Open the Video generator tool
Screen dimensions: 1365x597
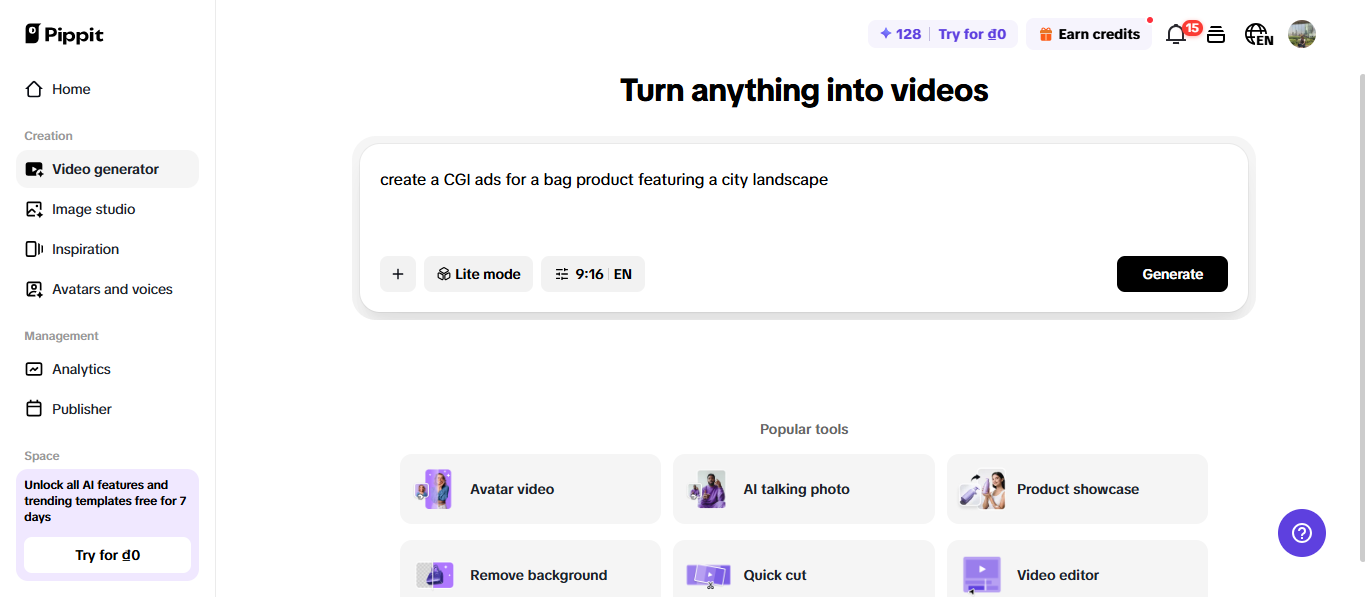pos(105,168)
